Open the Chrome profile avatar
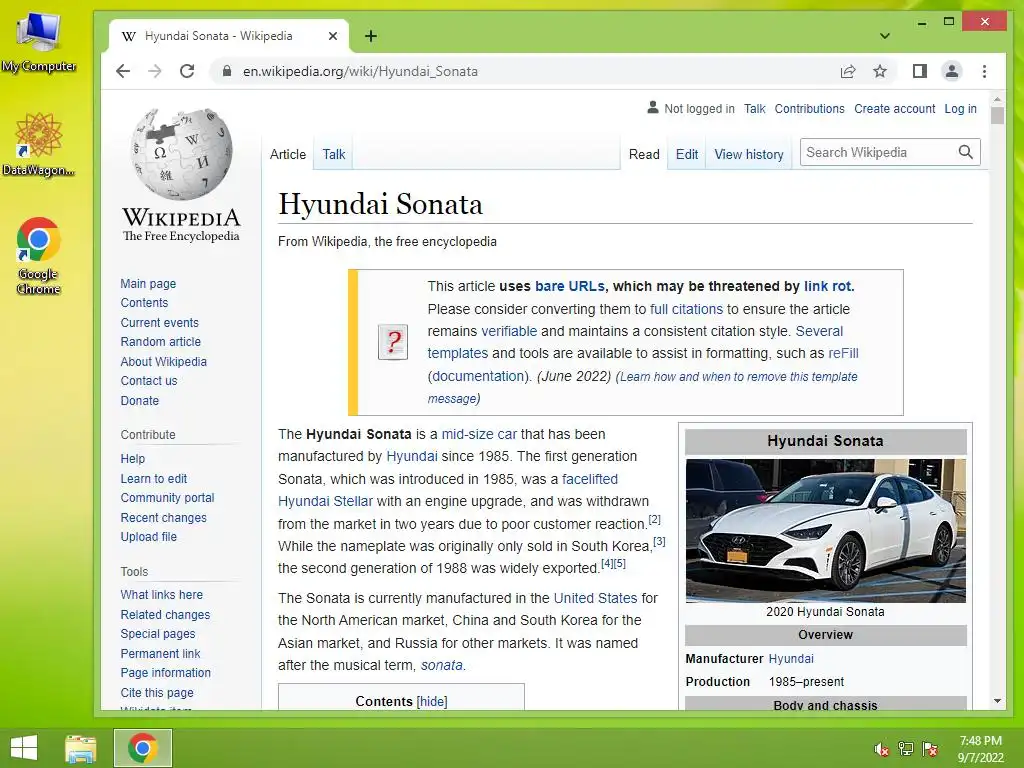The height and width of the screenshot is (768, 1024). click(x=952, y=71)
